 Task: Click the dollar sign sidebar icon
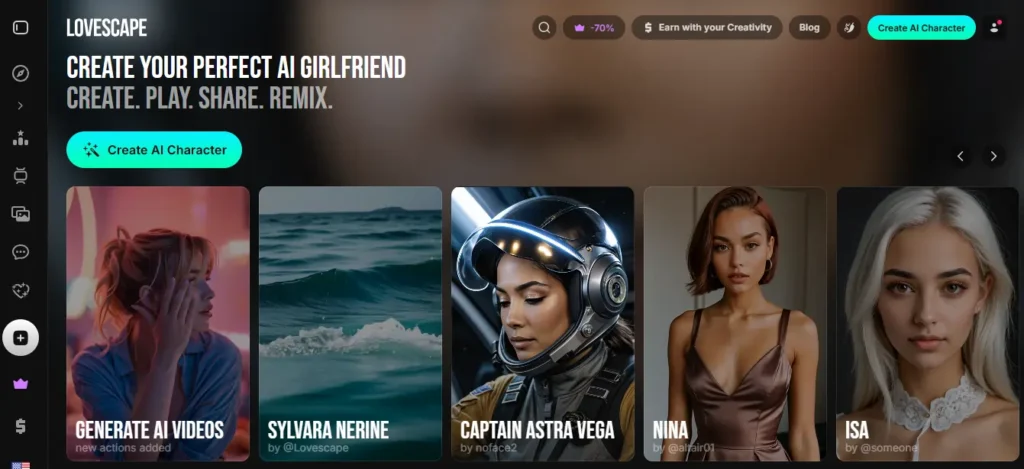pyautogui.click(x=20, y=426)
